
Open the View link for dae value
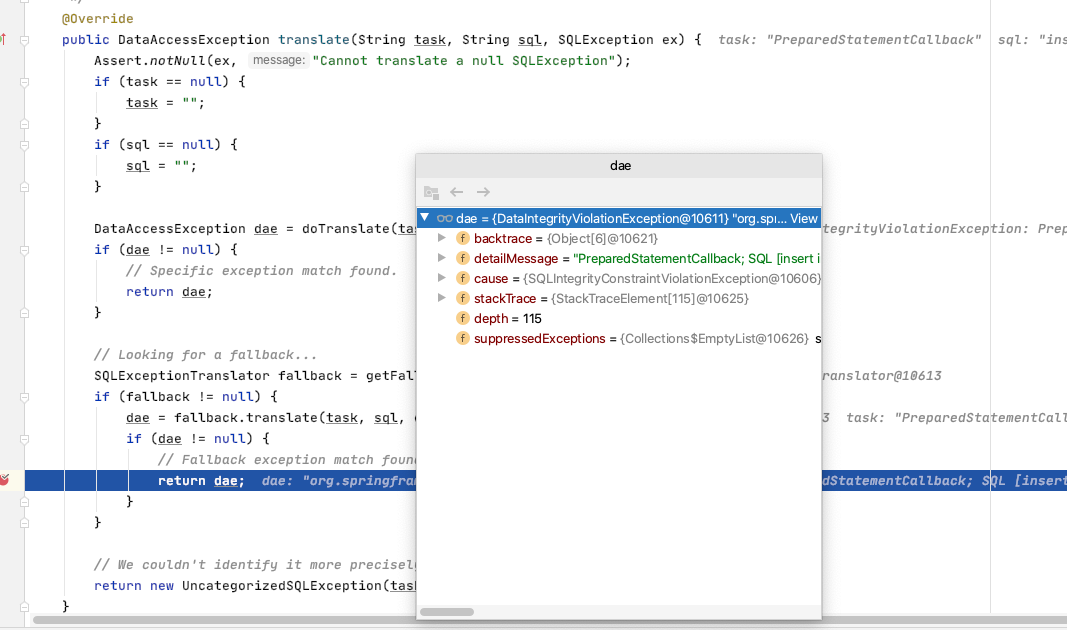[804, 218]
